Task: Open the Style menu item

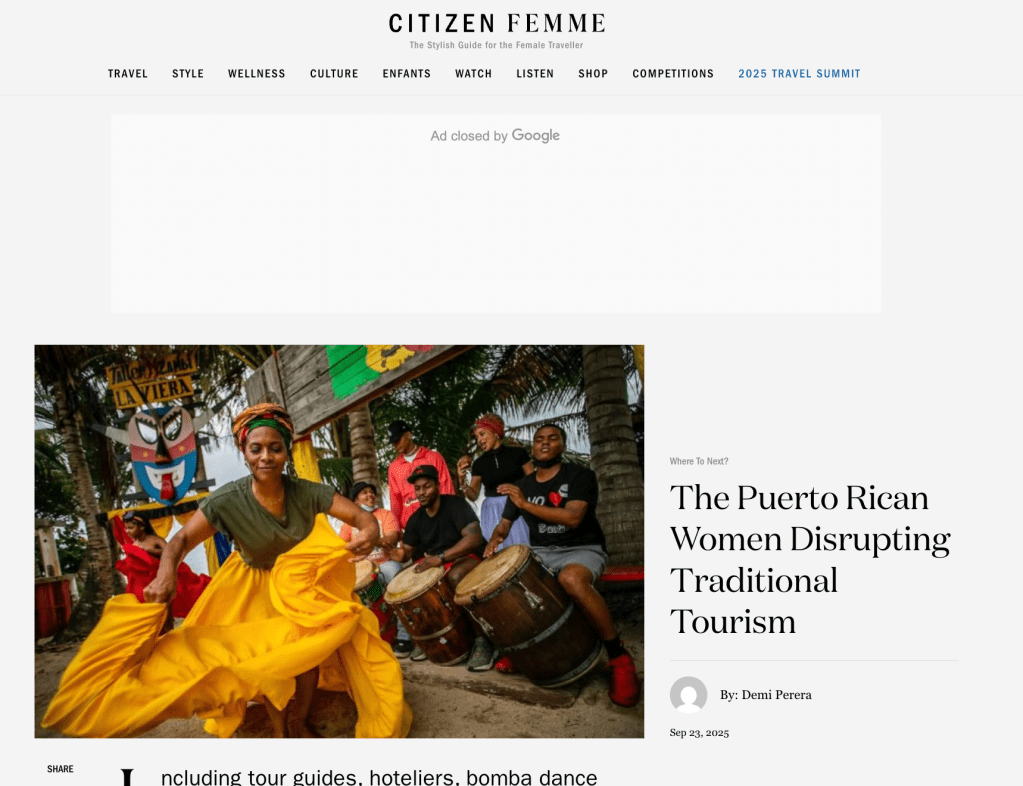Action: [x=188, y=74]
